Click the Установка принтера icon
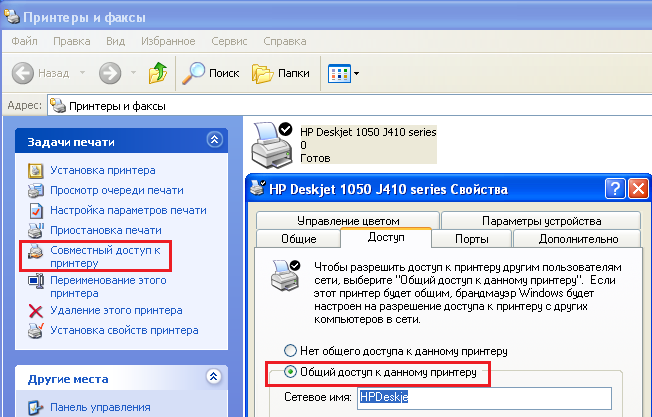The image size is (652, 417). 36,170
